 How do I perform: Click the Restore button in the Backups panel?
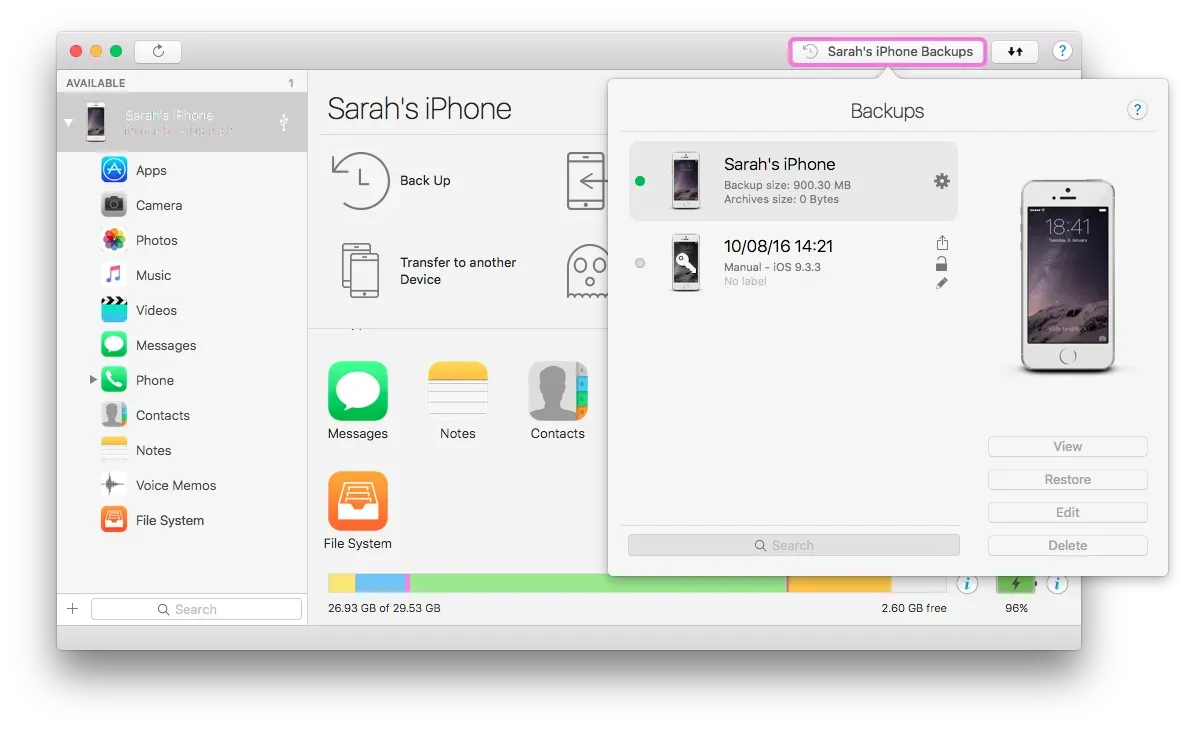click(x=1067, y=480)
